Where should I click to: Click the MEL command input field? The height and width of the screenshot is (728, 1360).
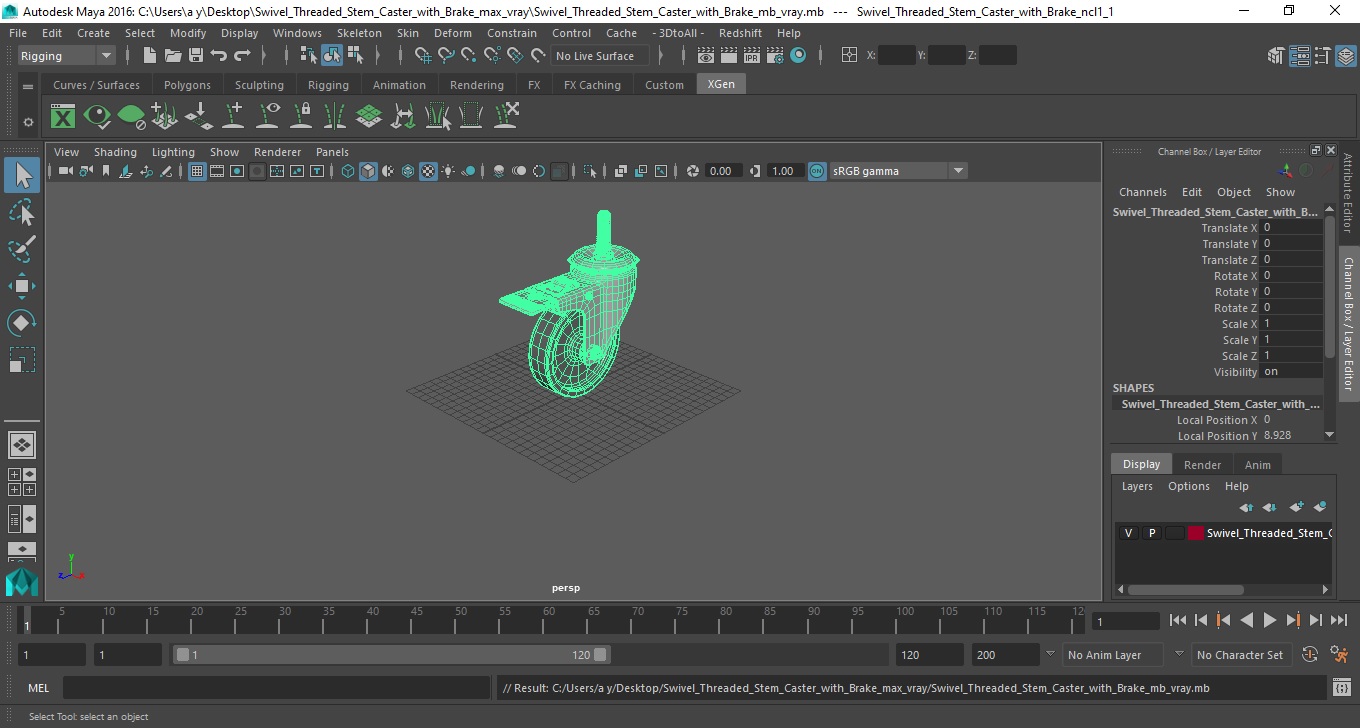tap(276, 688)
